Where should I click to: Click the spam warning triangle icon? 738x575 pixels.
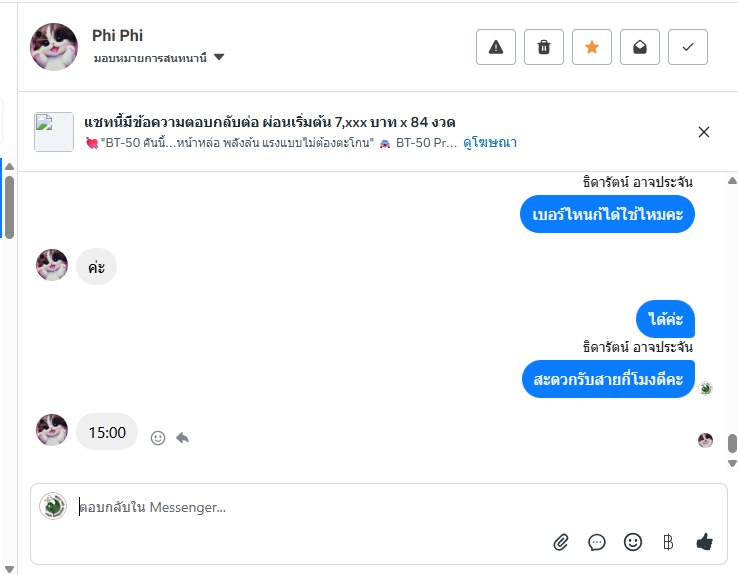tap(496, 47)
